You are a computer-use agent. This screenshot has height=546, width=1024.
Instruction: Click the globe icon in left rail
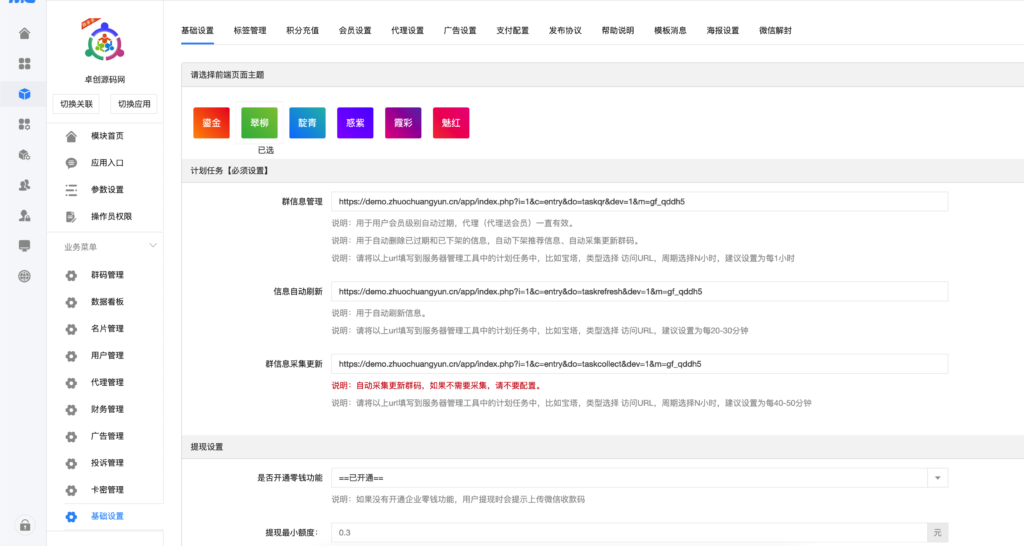(x=24, y=276)
